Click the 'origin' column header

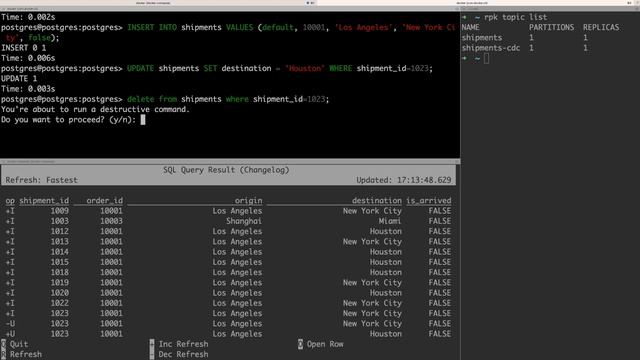coord(248,200)
